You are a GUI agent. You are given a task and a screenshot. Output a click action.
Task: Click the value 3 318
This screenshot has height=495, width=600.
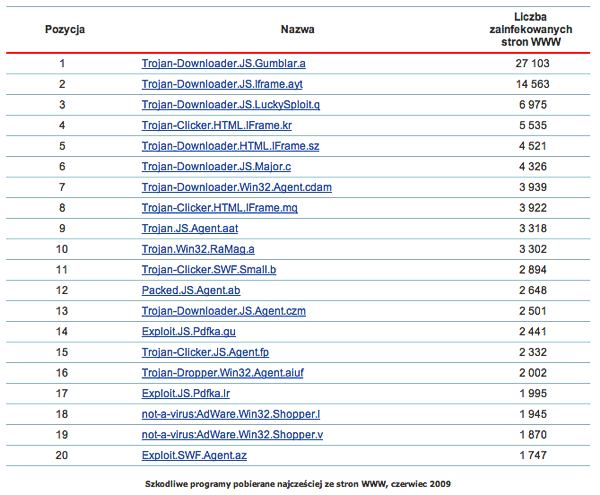click(x=533, y=229)
